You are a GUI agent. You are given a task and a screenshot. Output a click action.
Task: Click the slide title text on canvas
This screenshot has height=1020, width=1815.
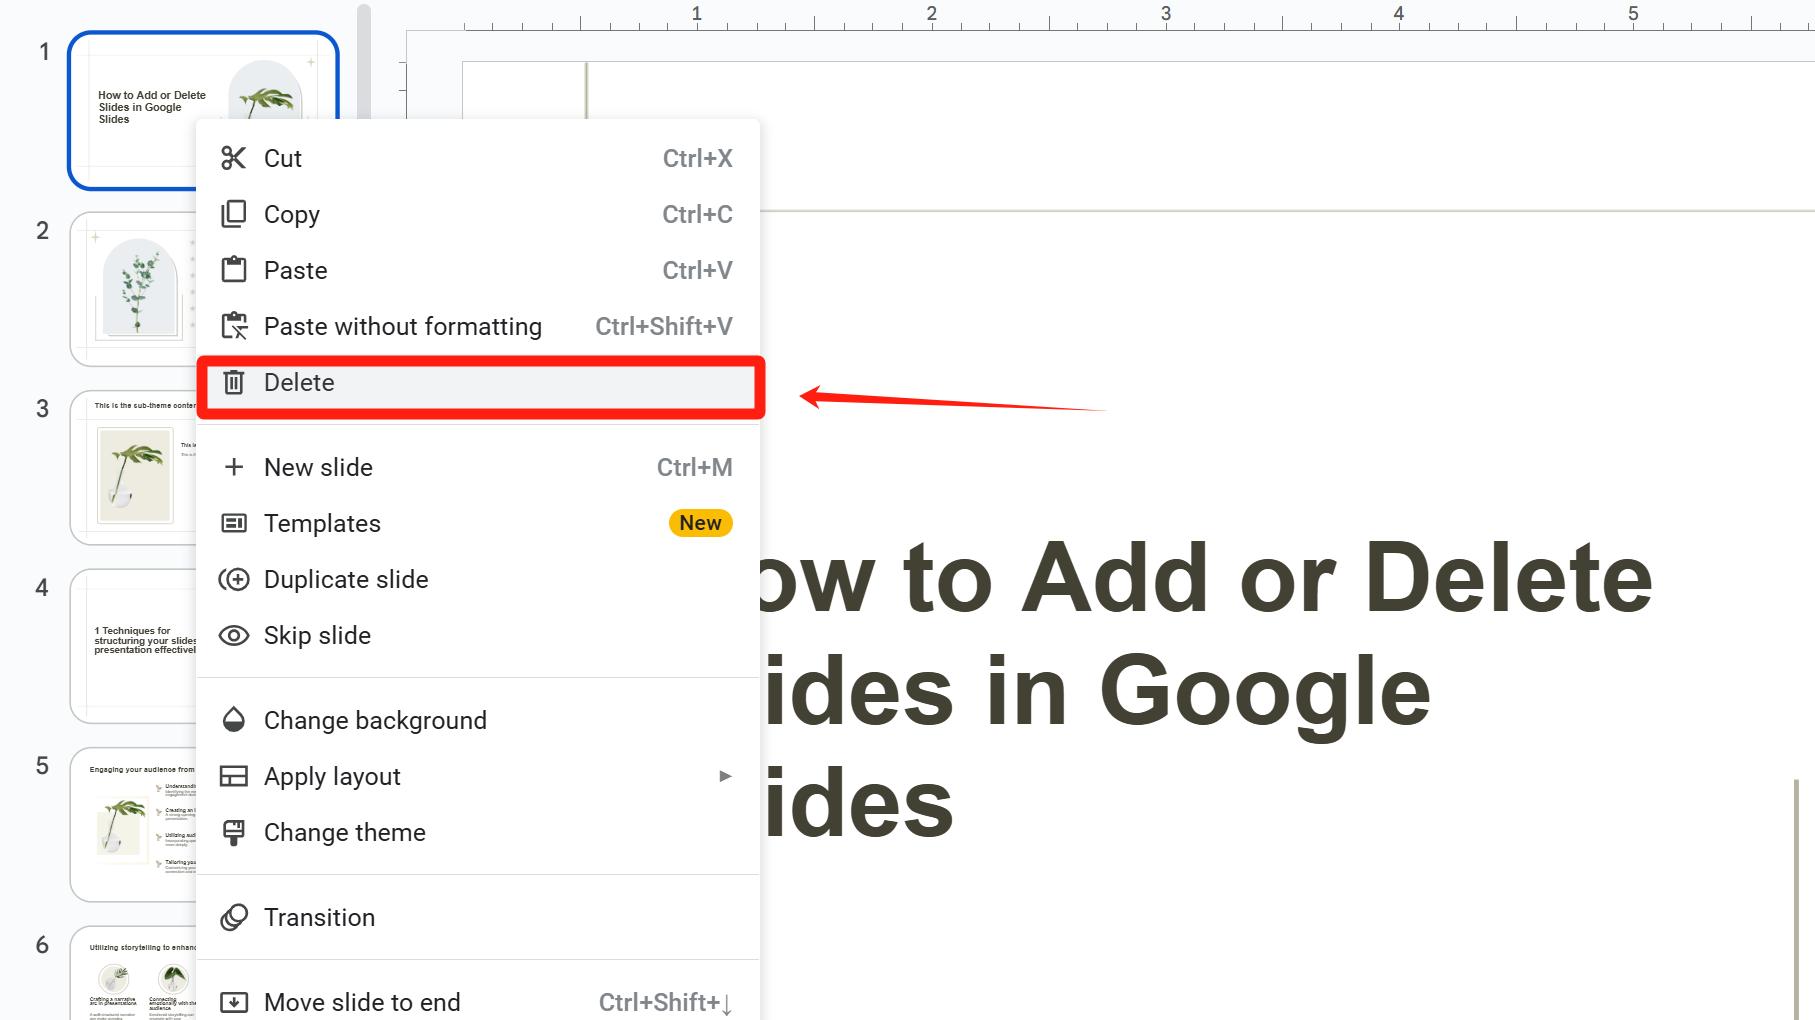click(1205, 690)
